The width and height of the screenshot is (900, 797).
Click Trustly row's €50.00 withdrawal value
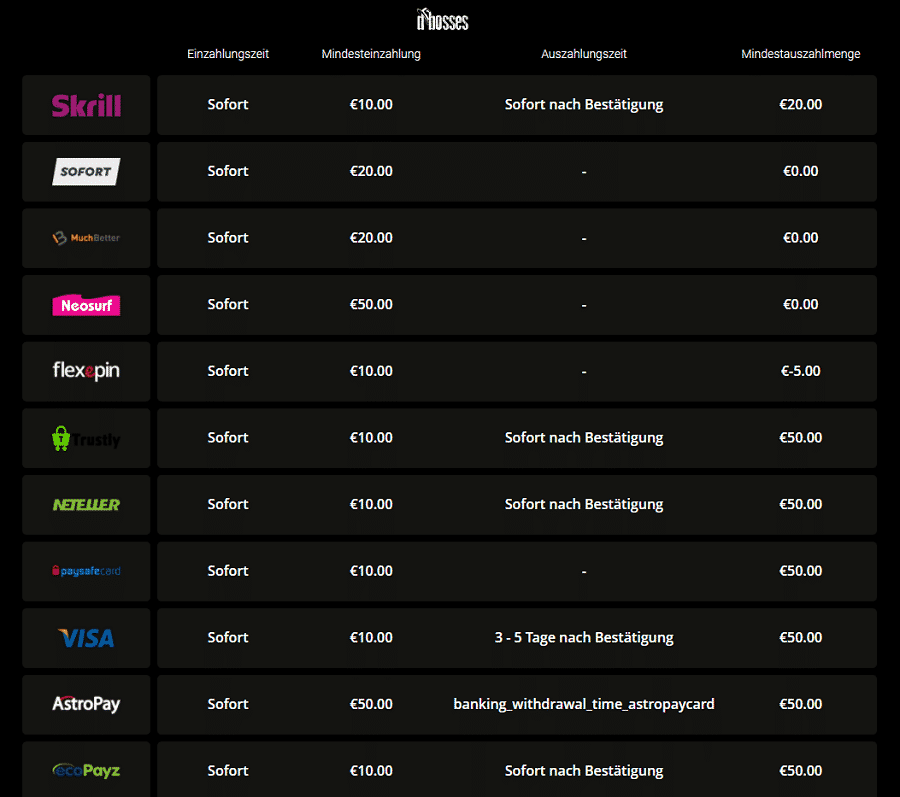[x=800, y=437]
